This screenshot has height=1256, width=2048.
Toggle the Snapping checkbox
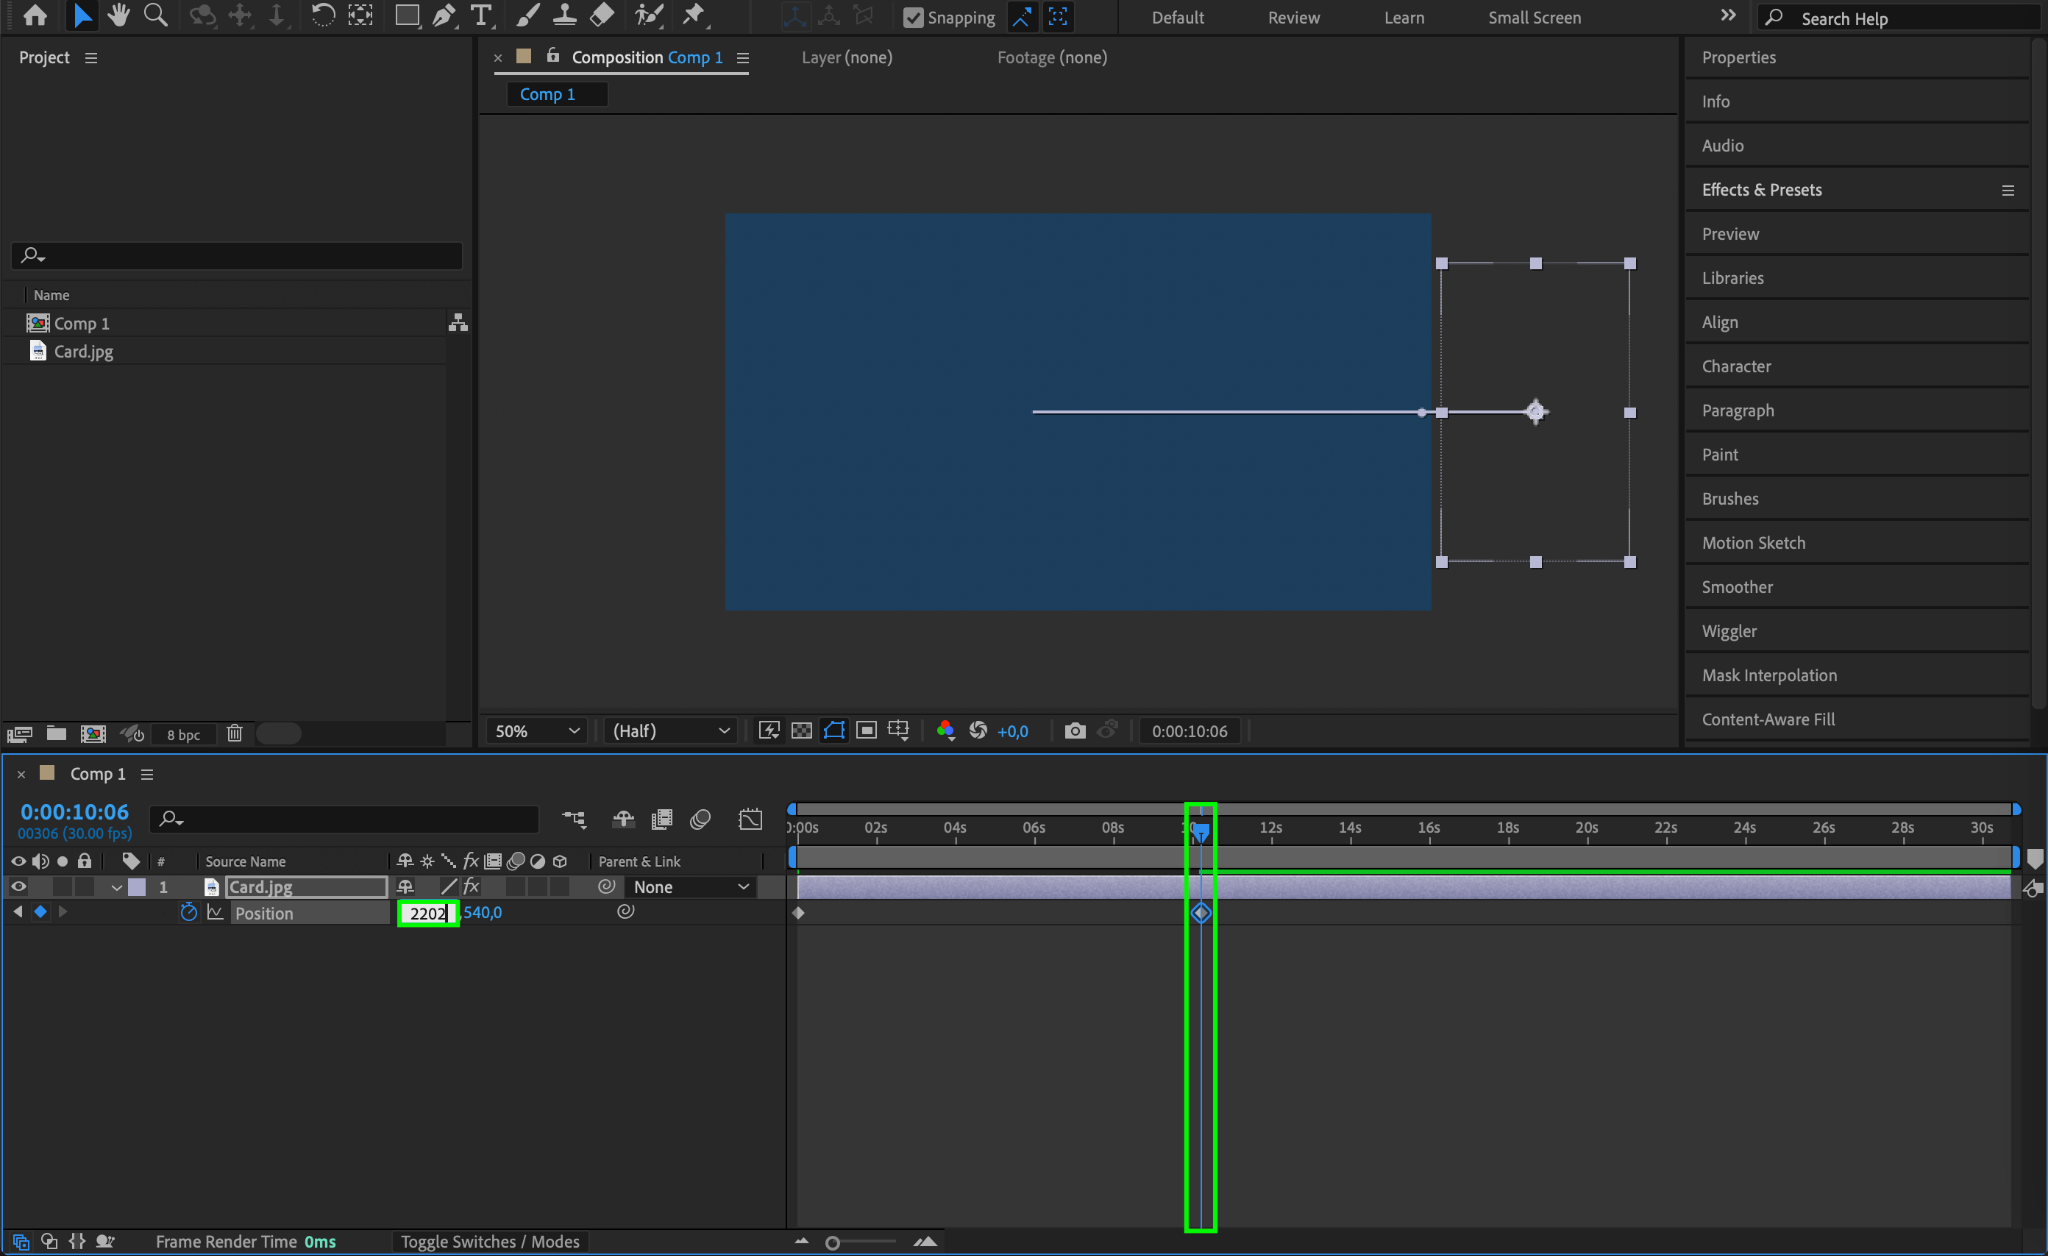point(913,17)
